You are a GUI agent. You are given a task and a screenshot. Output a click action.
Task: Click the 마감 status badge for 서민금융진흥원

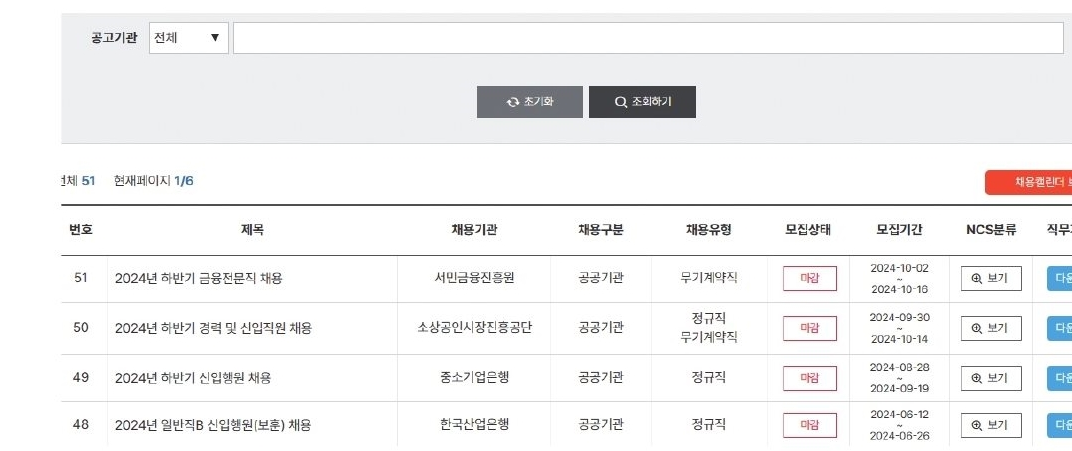(809, 278)
